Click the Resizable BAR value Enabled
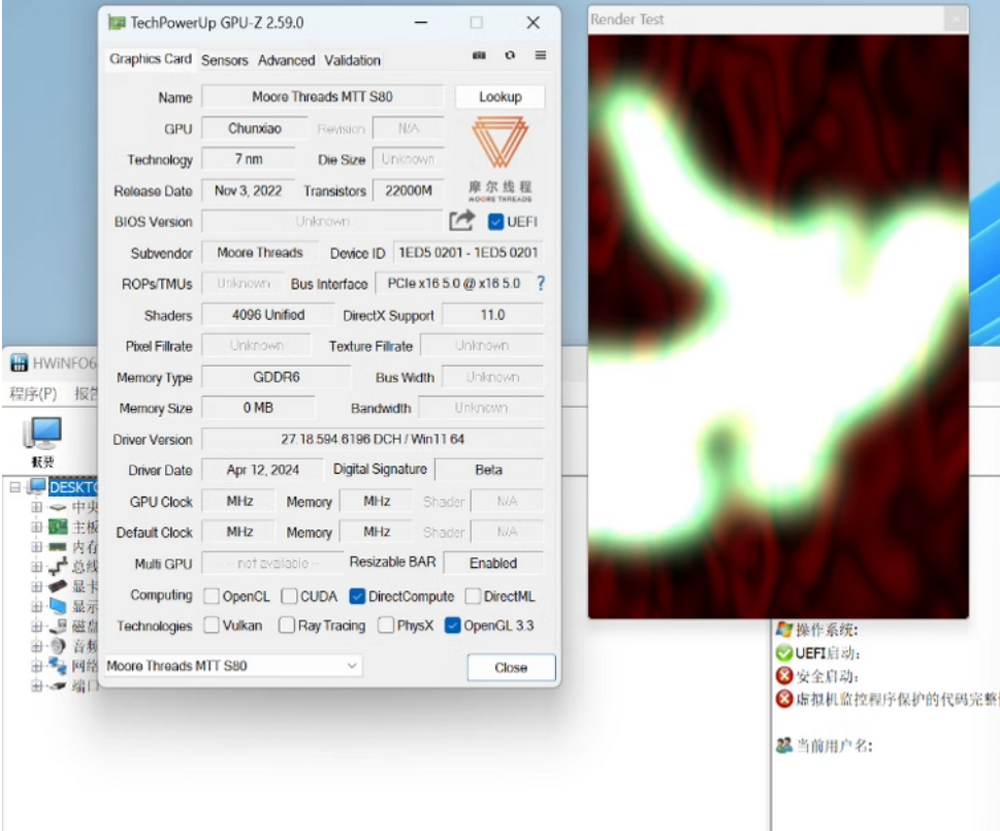 (x=493, y=563)
